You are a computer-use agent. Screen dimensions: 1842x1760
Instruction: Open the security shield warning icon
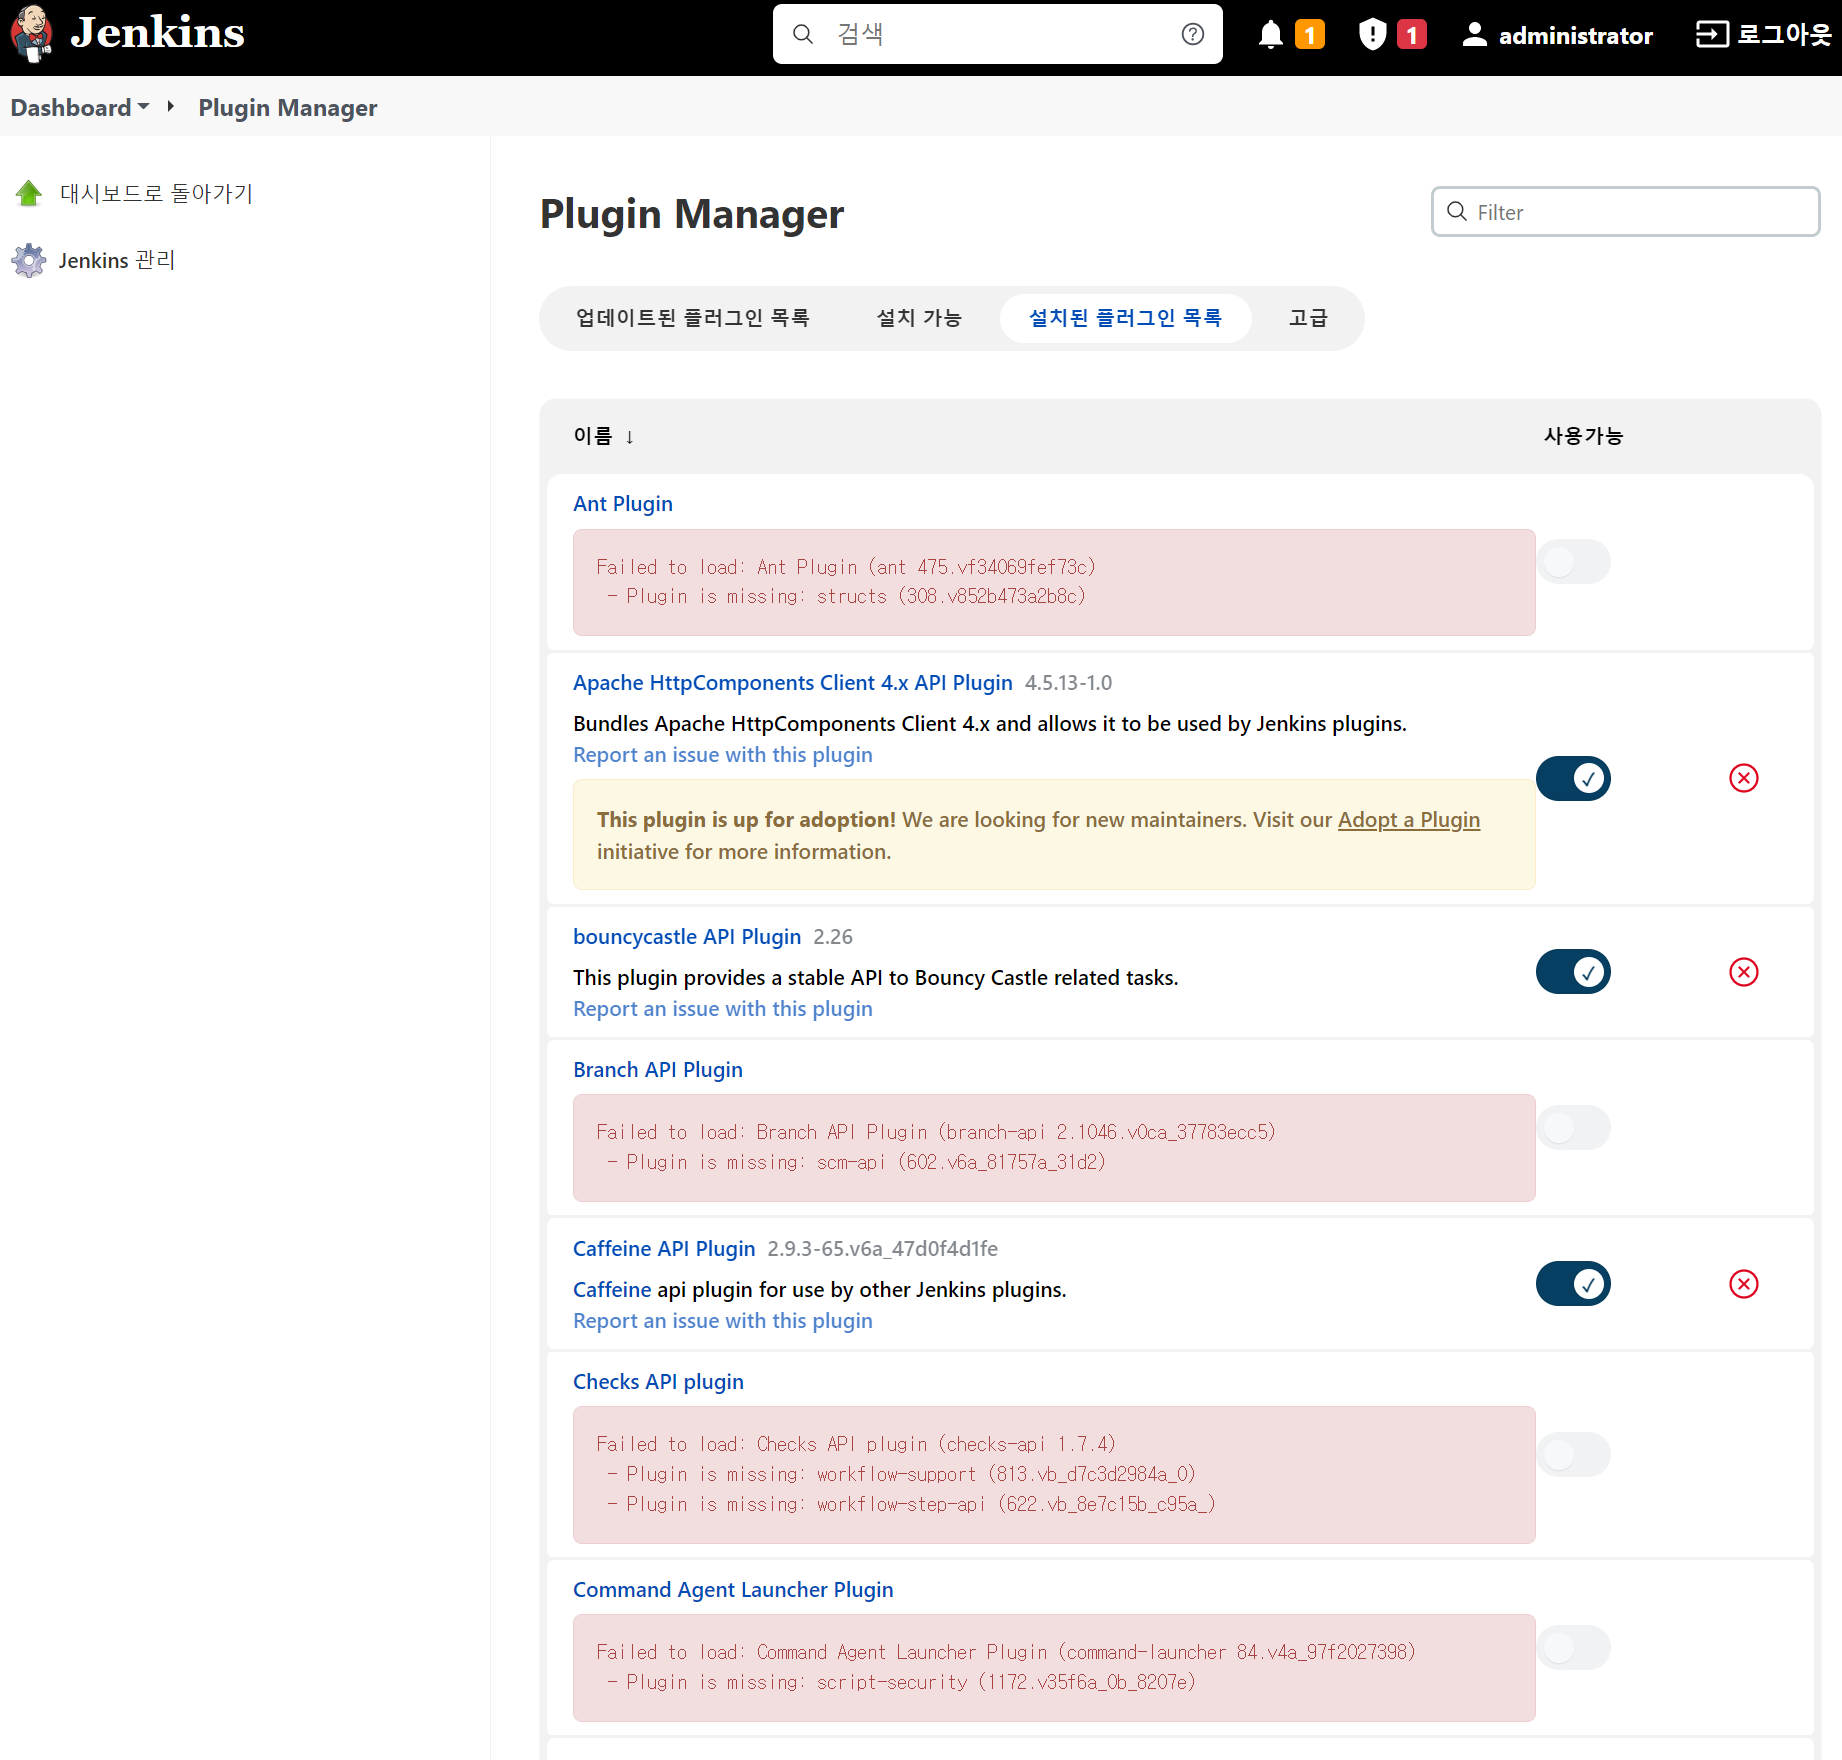(x=1372, y=35)
